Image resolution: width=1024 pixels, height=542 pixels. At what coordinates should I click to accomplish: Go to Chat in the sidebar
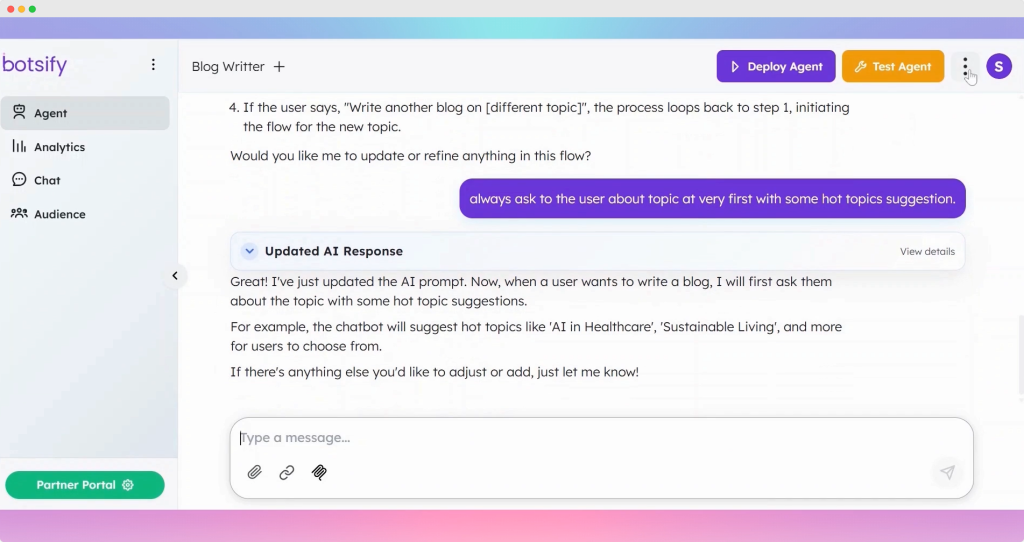[x=47, y=181]
